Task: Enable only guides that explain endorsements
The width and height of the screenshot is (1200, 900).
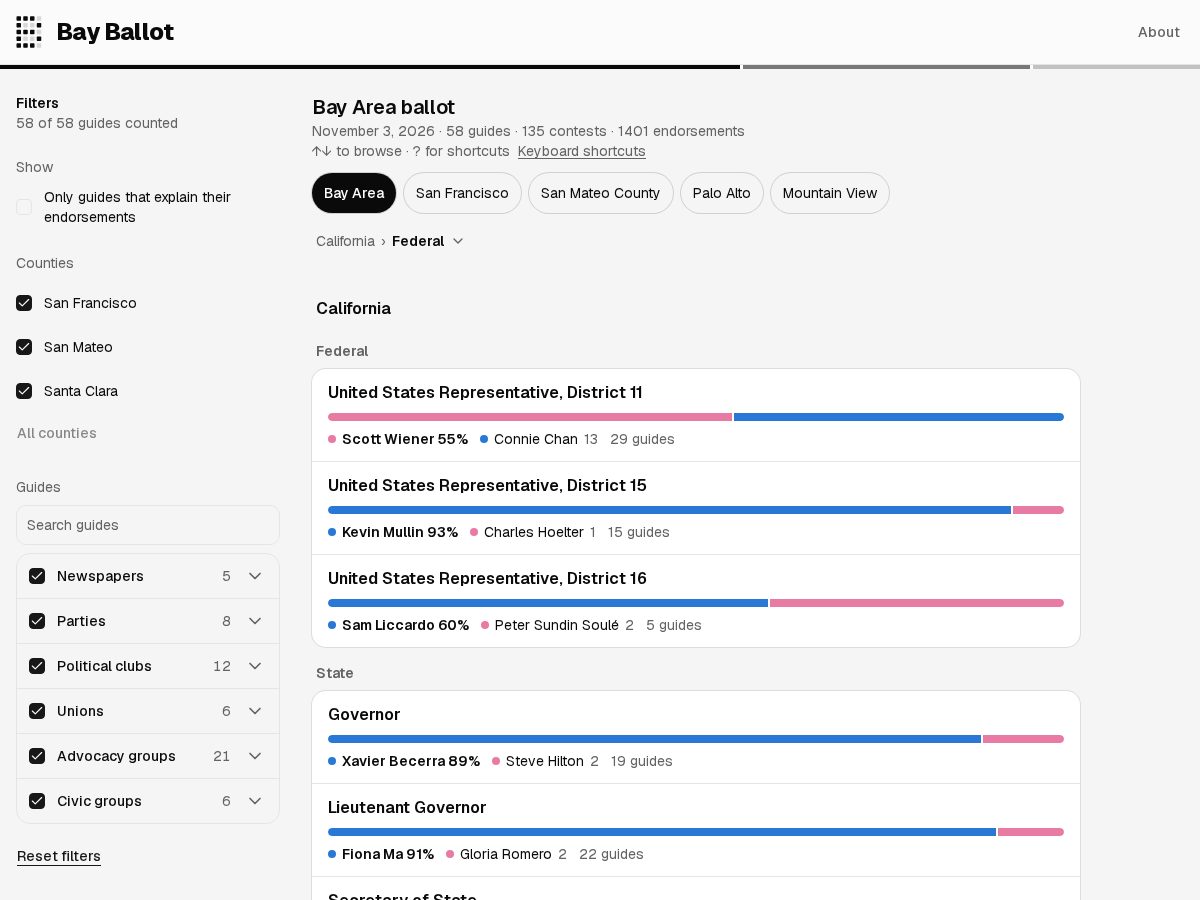Action: tap(24, 207)
